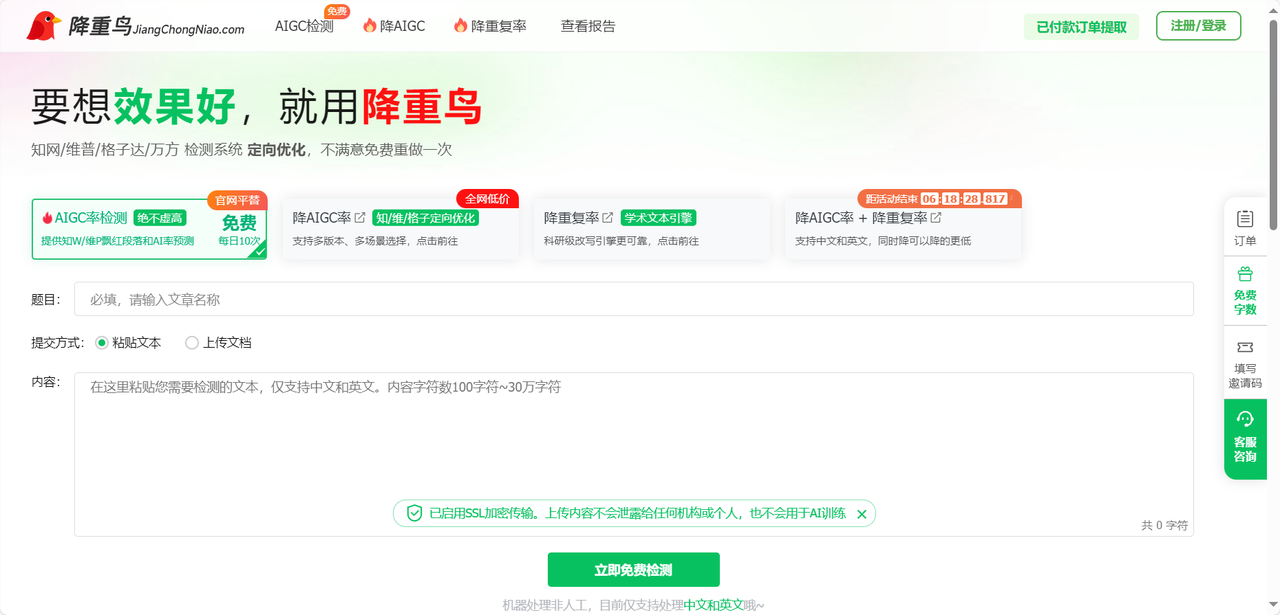Click the 绝不虚高 tag
The image size is (1280, 615).
[160, 218]
